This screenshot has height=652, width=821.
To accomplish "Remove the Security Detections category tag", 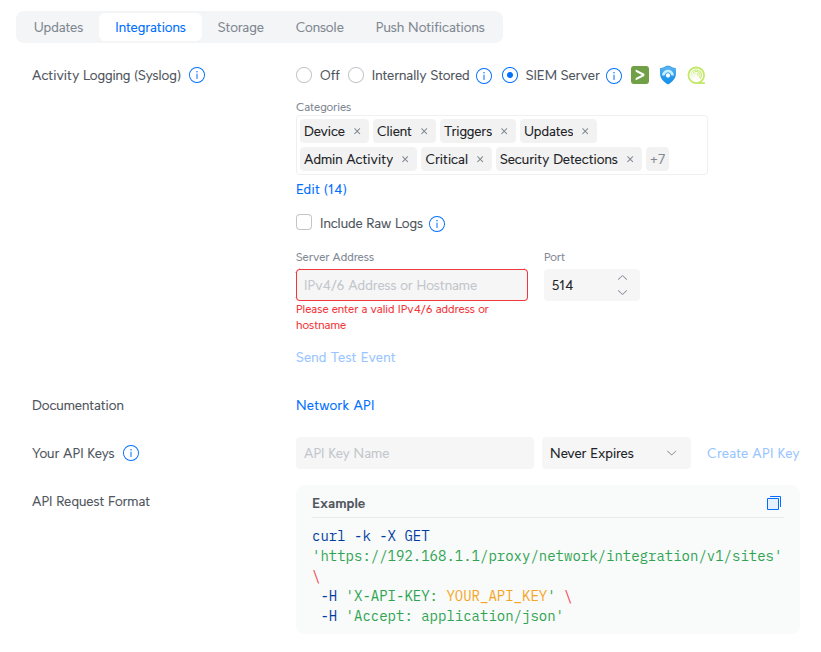I will click(x=630, y=159).
